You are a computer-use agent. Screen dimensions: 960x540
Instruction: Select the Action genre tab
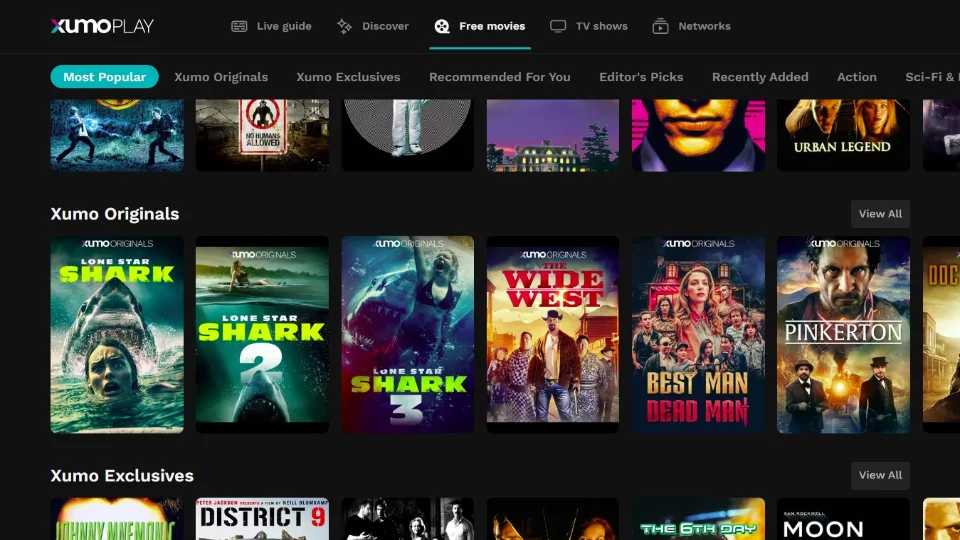click(x=857, y=77)
